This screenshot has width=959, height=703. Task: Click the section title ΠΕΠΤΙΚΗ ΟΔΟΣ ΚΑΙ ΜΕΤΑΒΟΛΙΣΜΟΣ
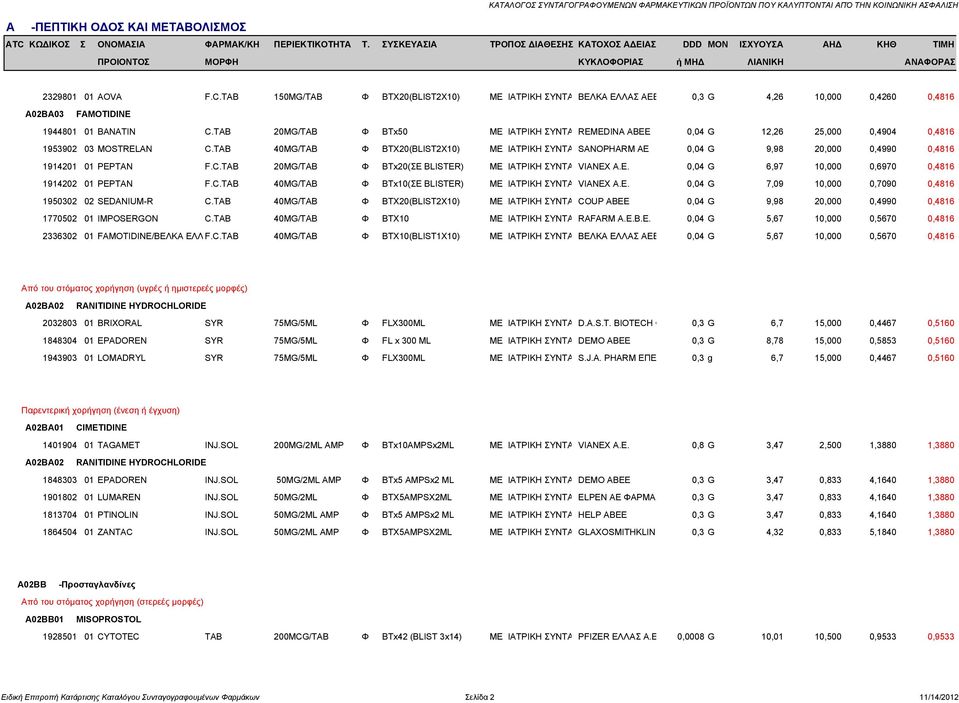[x=140, y=27]
